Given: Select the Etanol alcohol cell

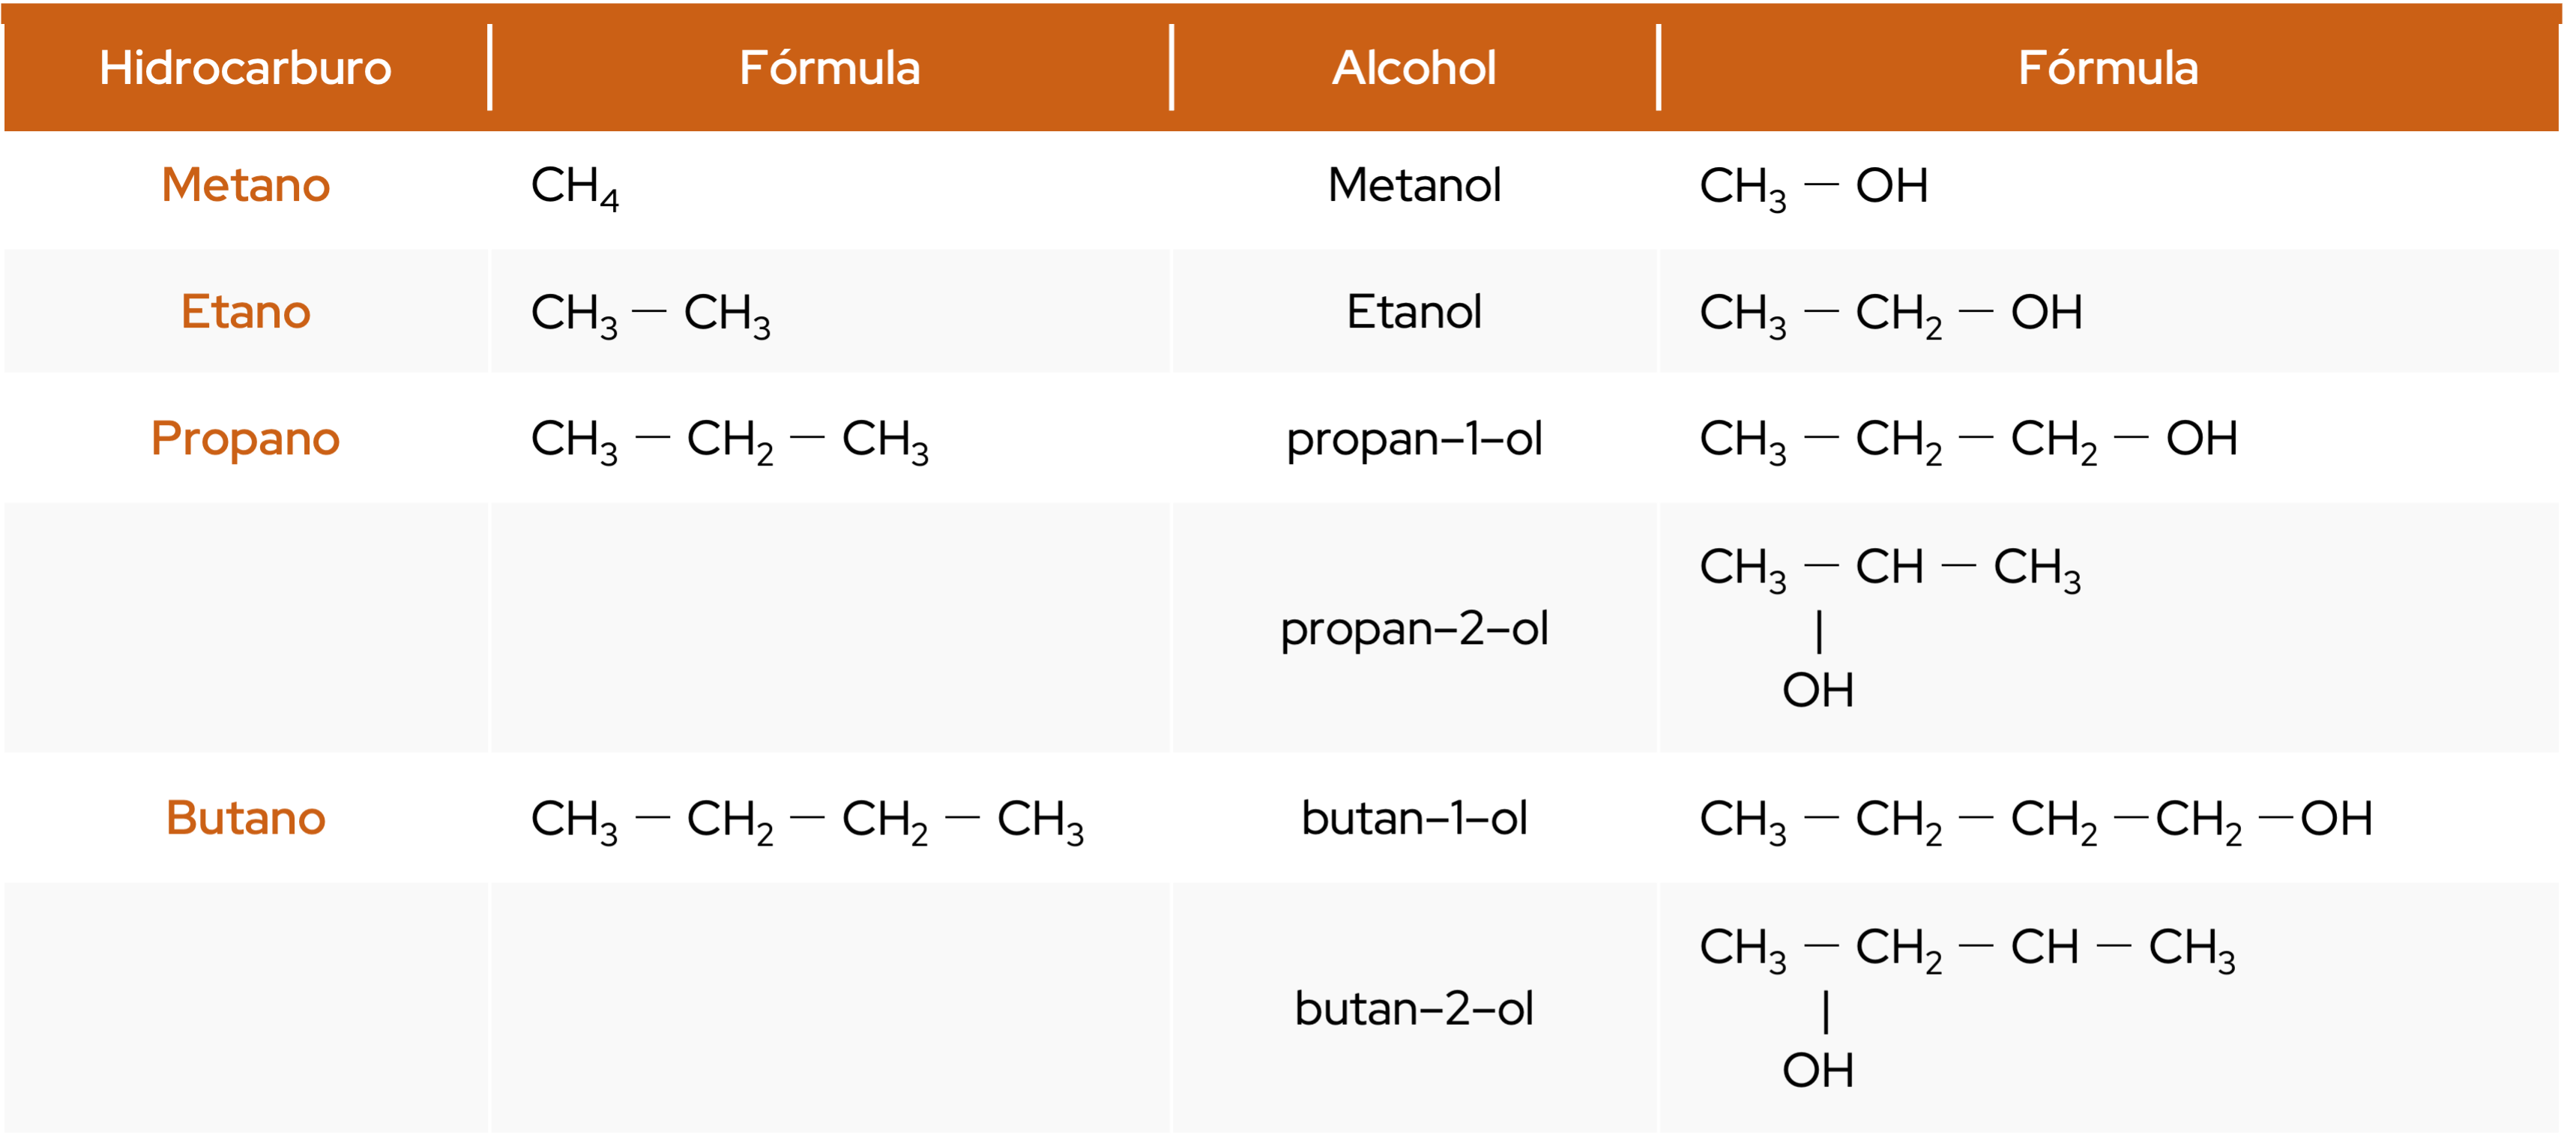Looking at the screenshot, I should tap(1414, 312).
